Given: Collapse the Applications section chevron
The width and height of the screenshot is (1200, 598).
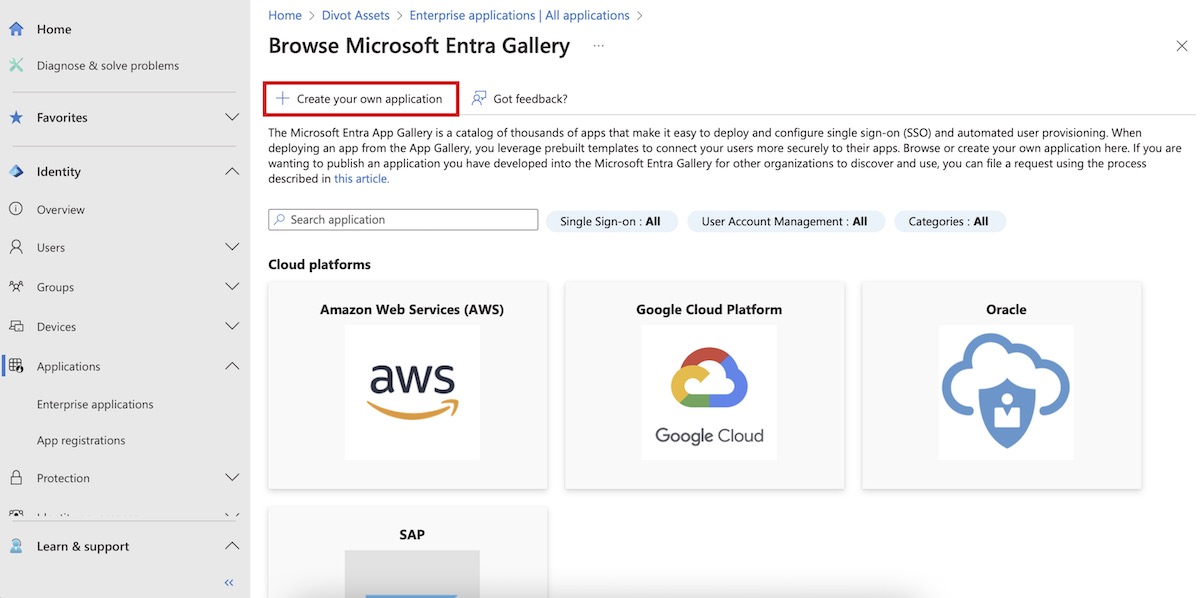Looking at the screenshot, I should coord(232,366).
